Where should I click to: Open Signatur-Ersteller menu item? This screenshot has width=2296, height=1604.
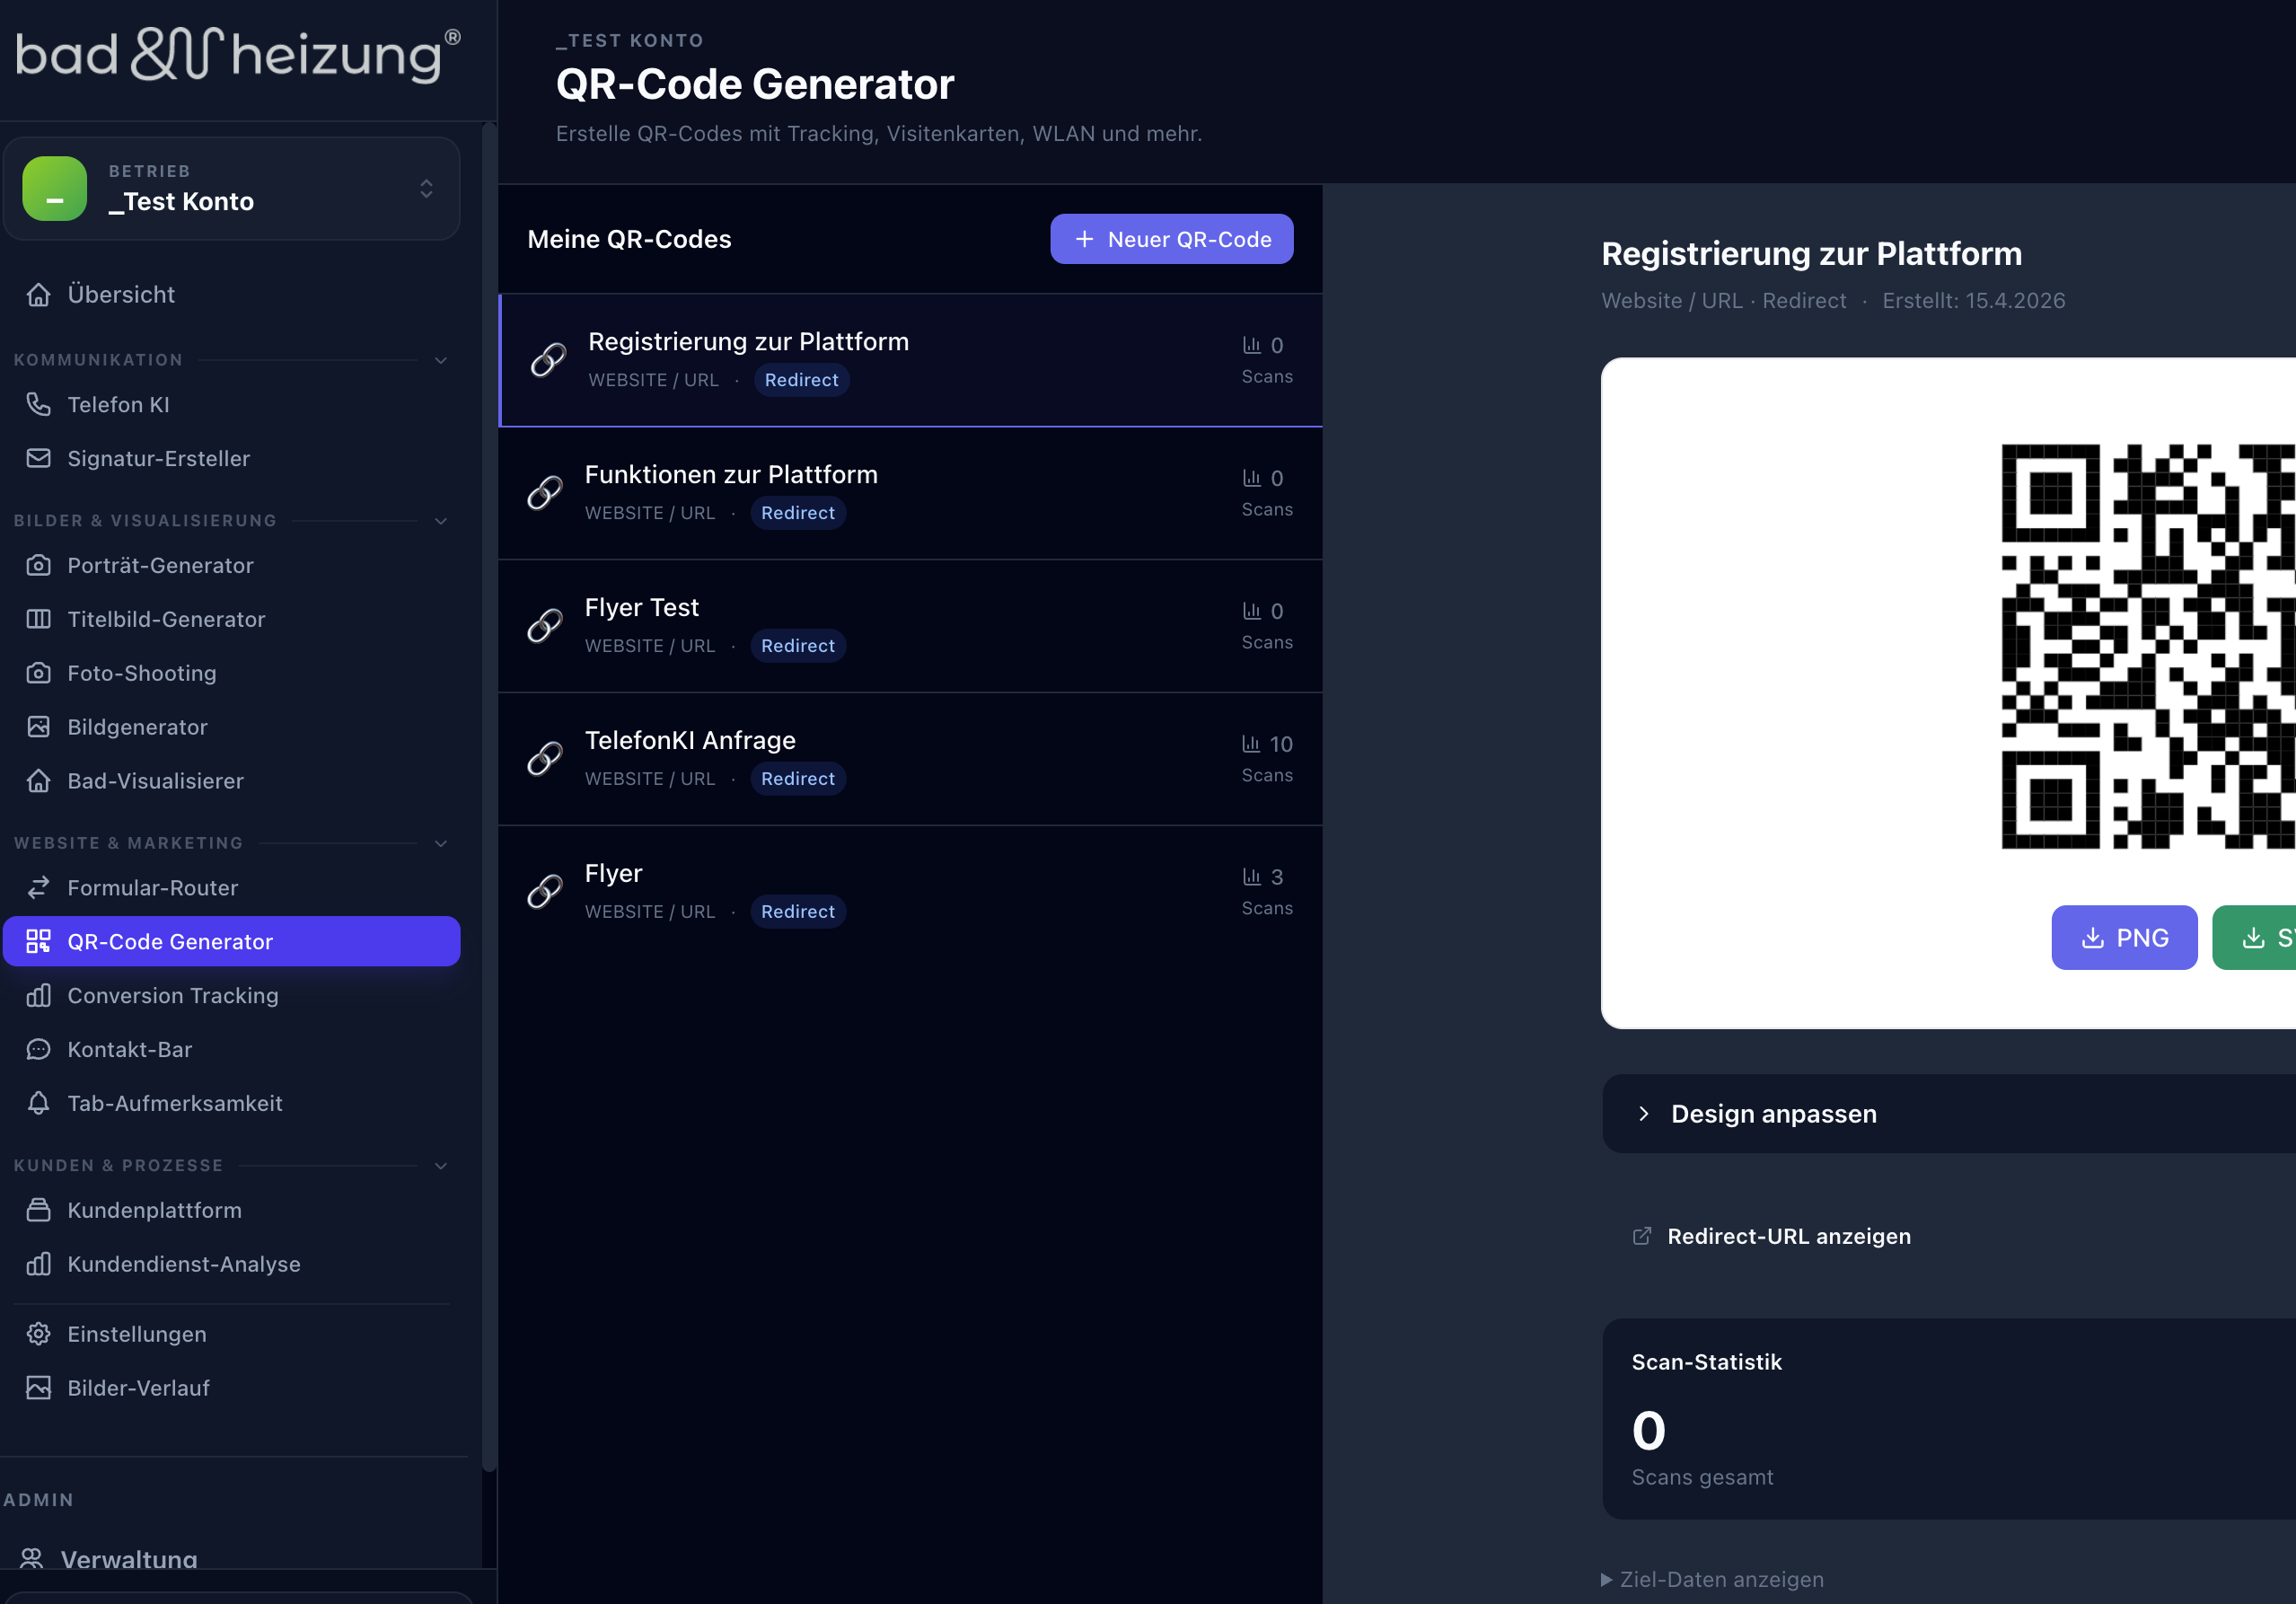click(x=232, y=459)
